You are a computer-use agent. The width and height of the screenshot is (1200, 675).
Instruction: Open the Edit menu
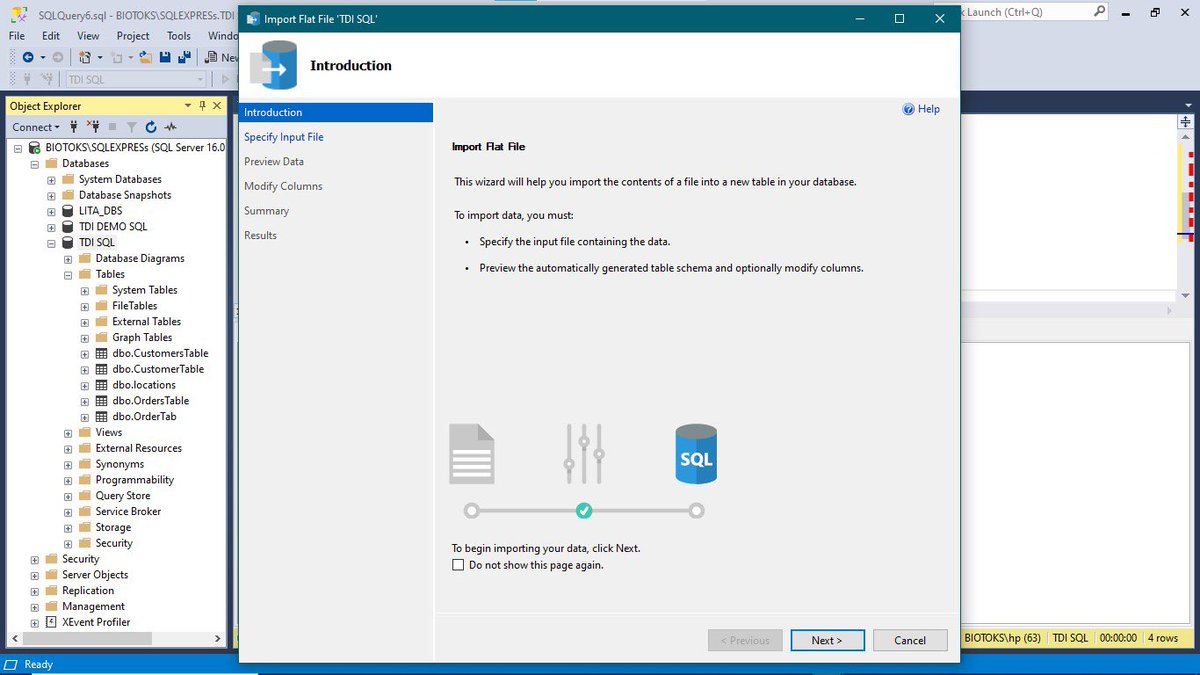51,35
